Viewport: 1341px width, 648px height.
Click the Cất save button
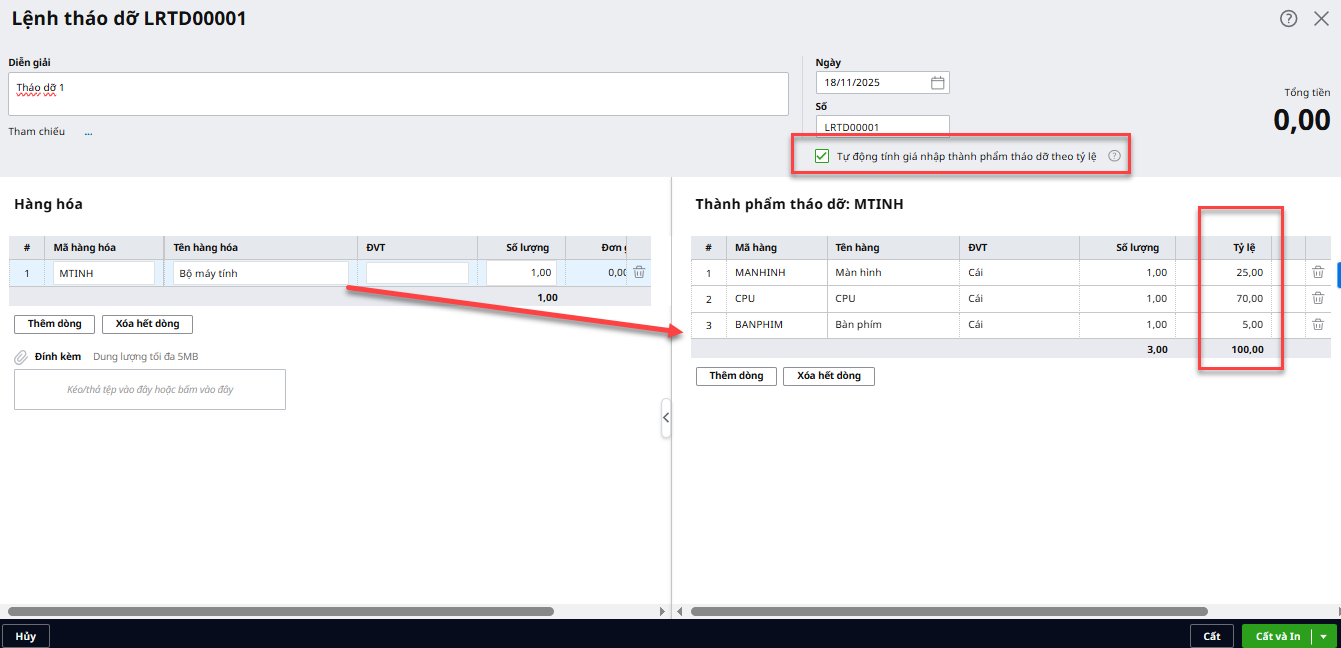[1211, 636]
